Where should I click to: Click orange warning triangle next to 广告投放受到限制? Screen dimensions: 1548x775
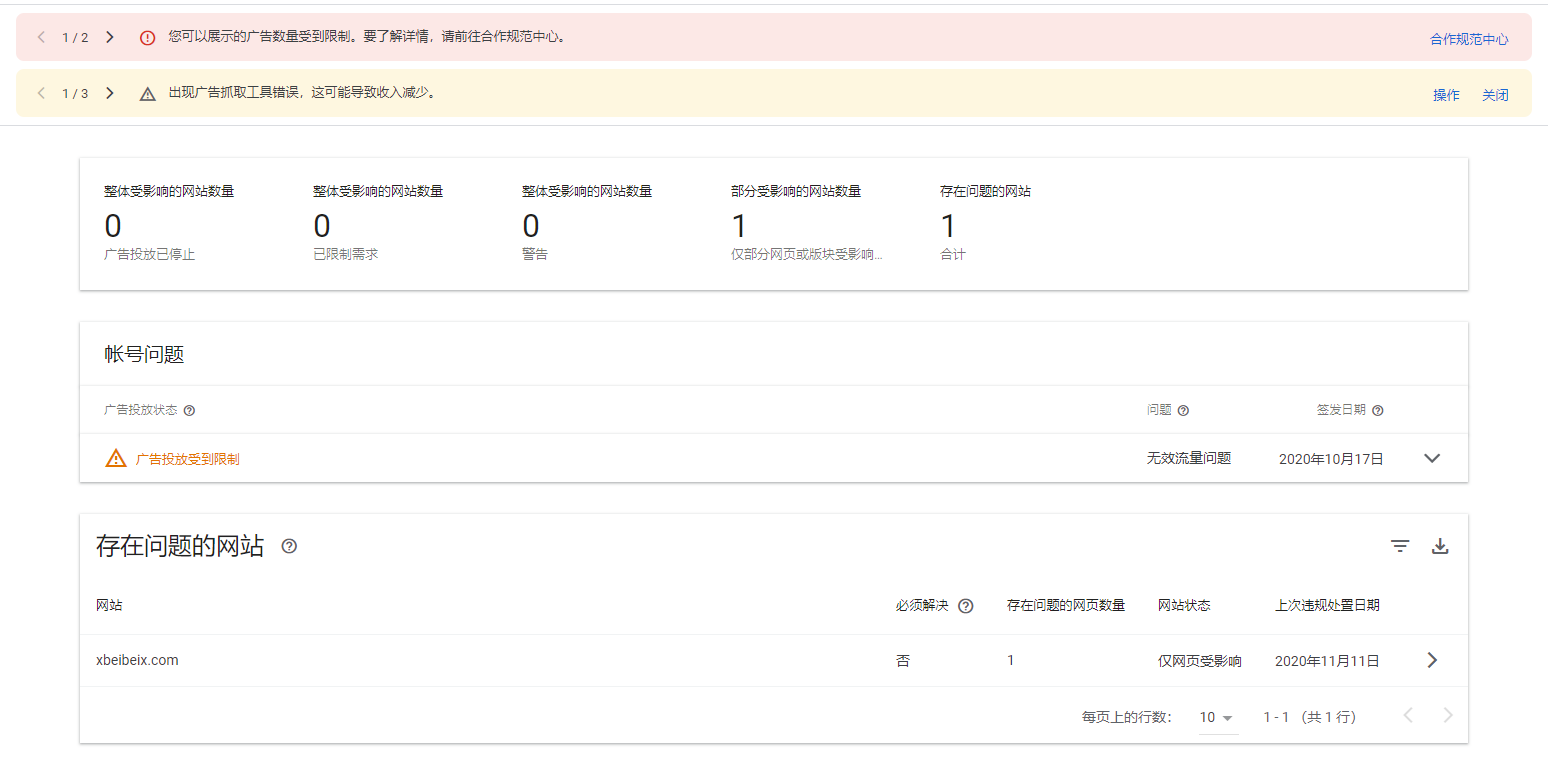pyautogui.click(x=116, y=458)
